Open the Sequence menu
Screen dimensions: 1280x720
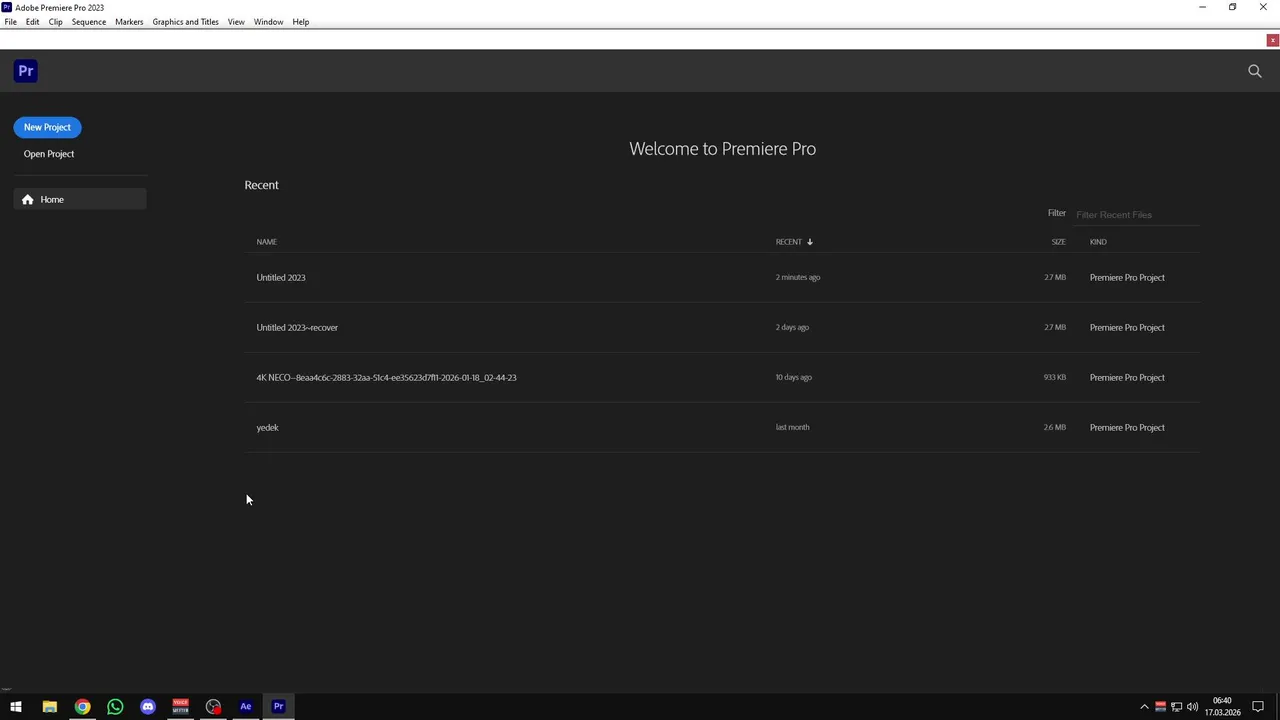(89, 22)
